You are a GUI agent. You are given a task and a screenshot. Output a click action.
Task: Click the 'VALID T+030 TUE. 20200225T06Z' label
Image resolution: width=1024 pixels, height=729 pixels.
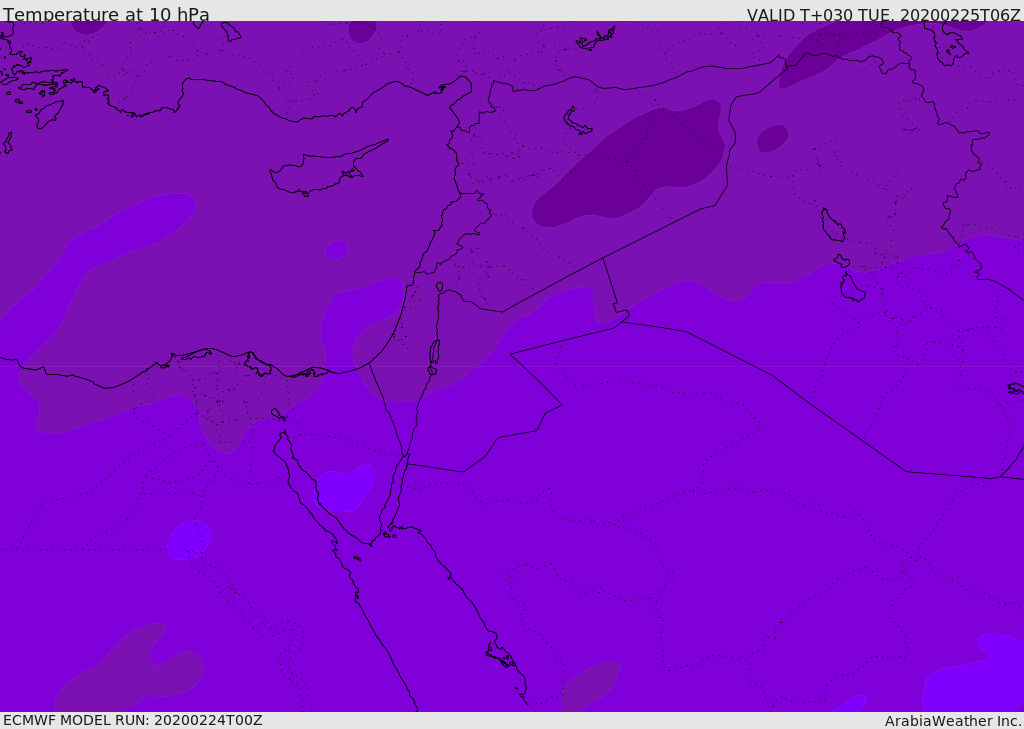click(884, 15)
